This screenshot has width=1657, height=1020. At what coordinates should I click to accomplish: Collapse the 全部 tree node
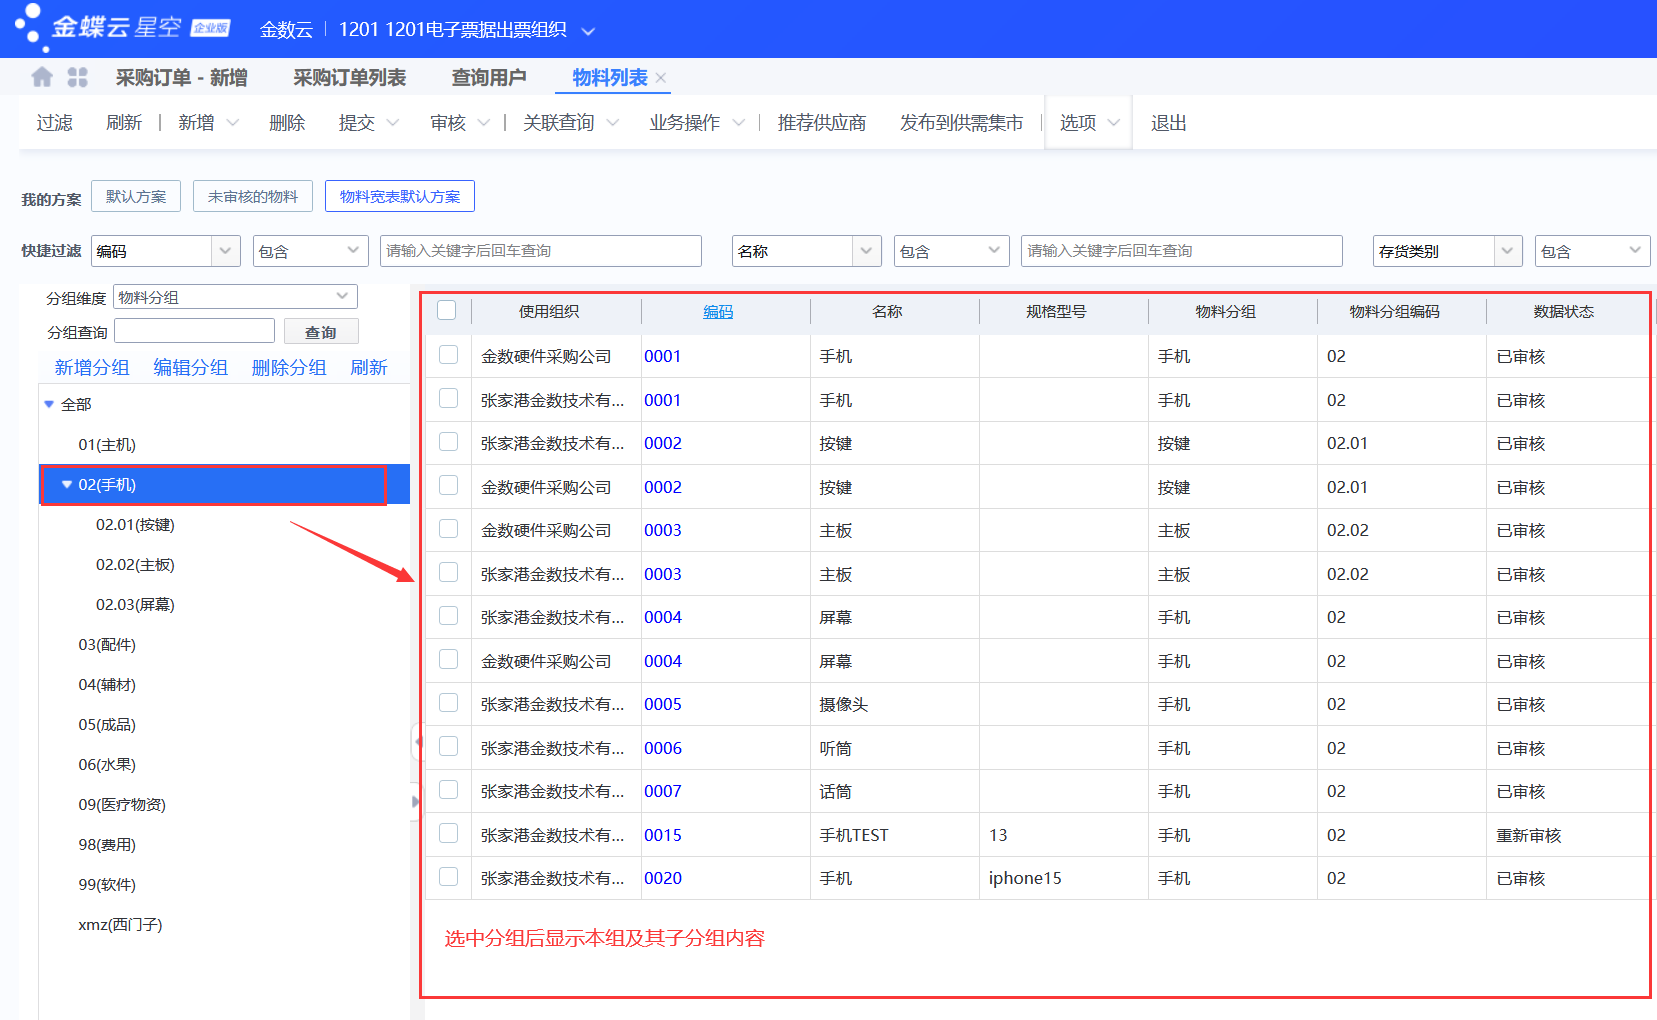click(x=49, y=405)
